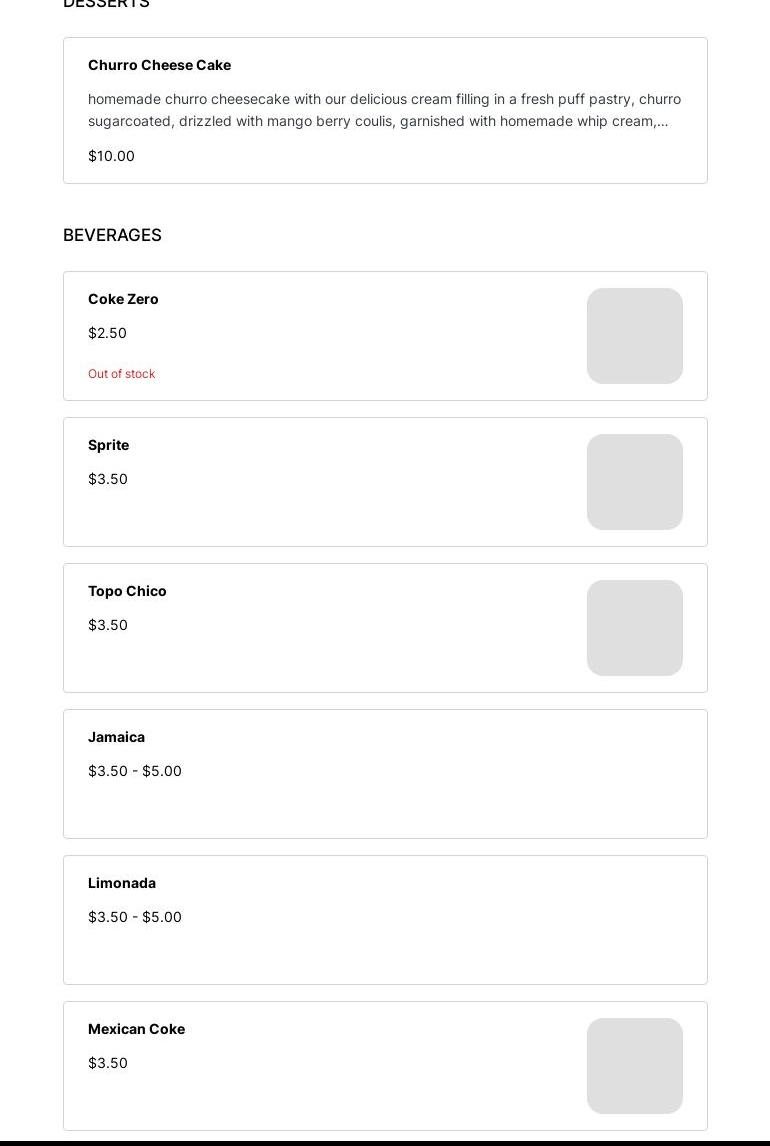This screenshot has width=770, height=1146.
Task: Click the Jamaica $3.50 - $5.00 price range
Action: click(x=135, y=771)
